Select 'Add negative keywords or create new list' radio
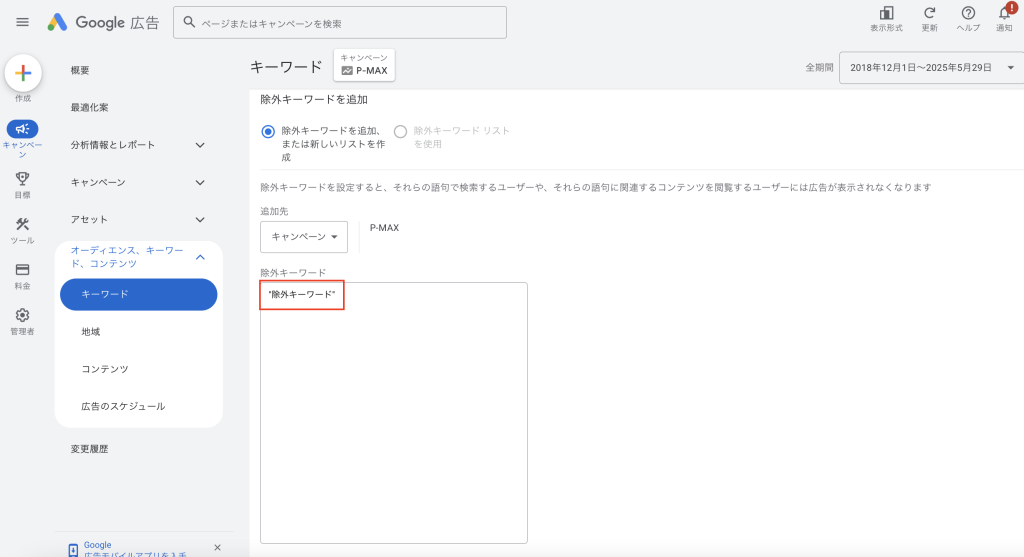The height and width of the screenshot is (557, 1024). 268,131
